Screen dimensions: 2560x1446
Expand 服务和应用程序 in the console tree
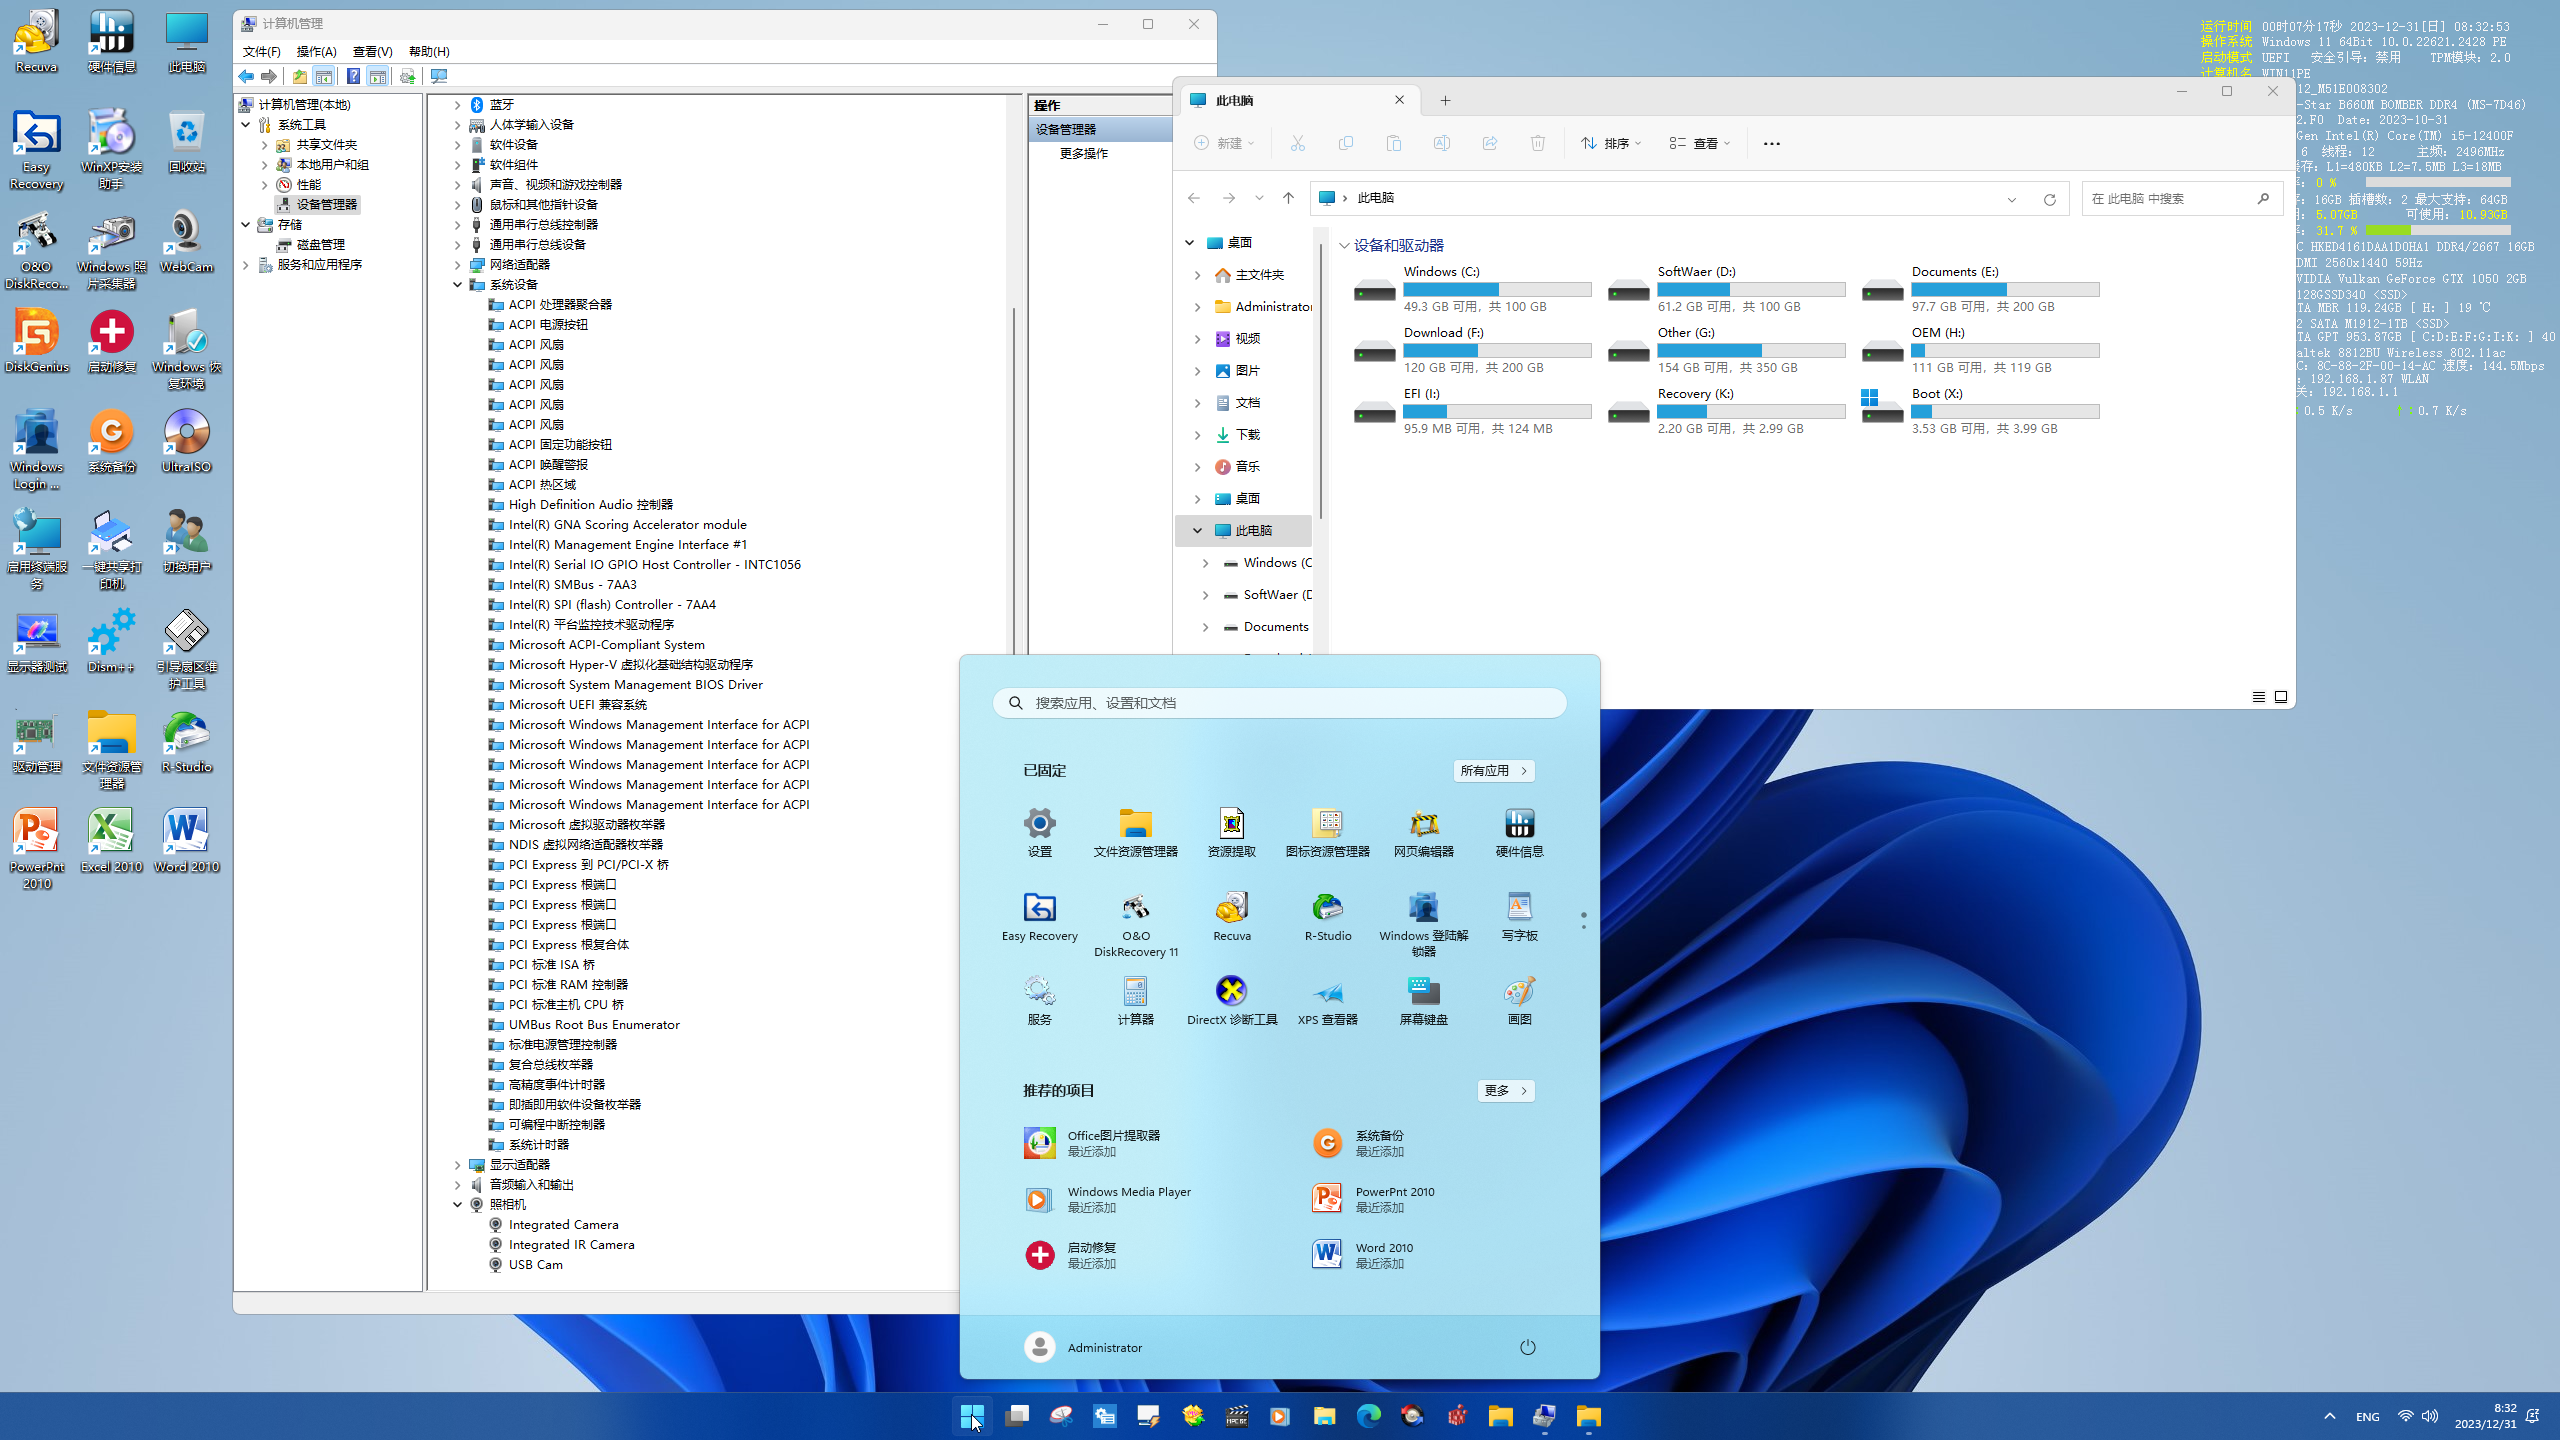246,265
